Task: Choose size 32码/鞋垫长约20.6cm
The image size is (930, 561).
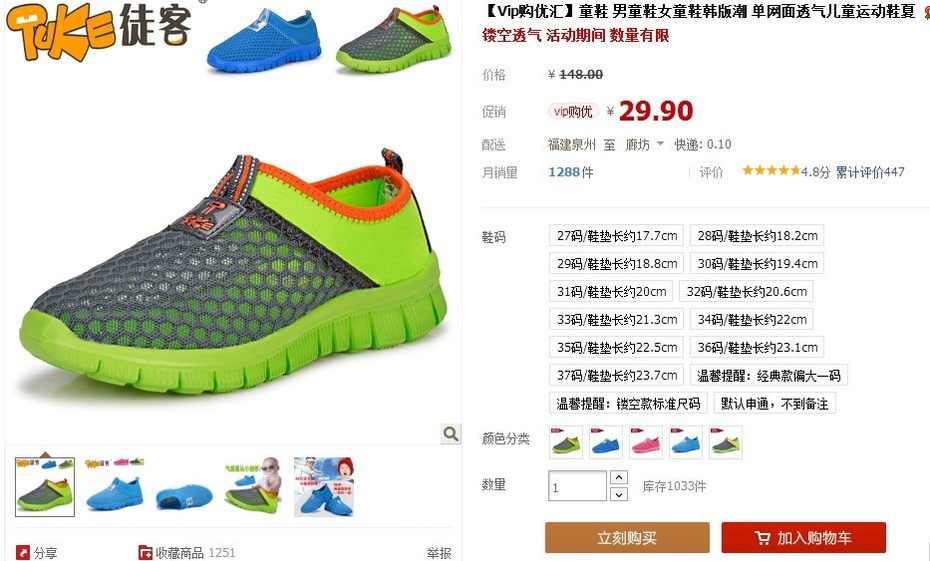Action: coord(746,291)
